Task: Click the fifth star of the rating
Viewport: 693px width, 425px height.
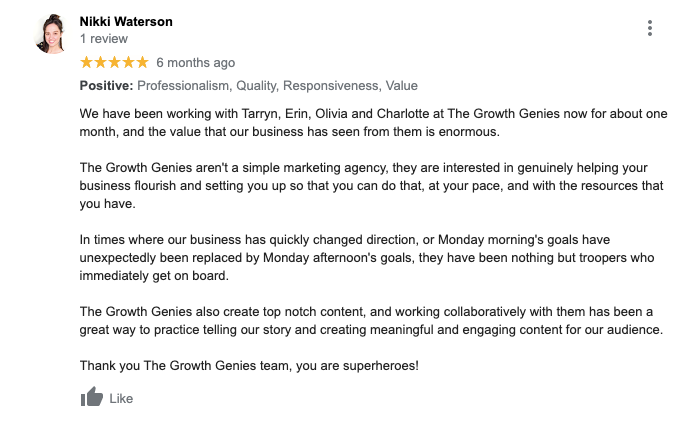Action: [x=143, y=63]
